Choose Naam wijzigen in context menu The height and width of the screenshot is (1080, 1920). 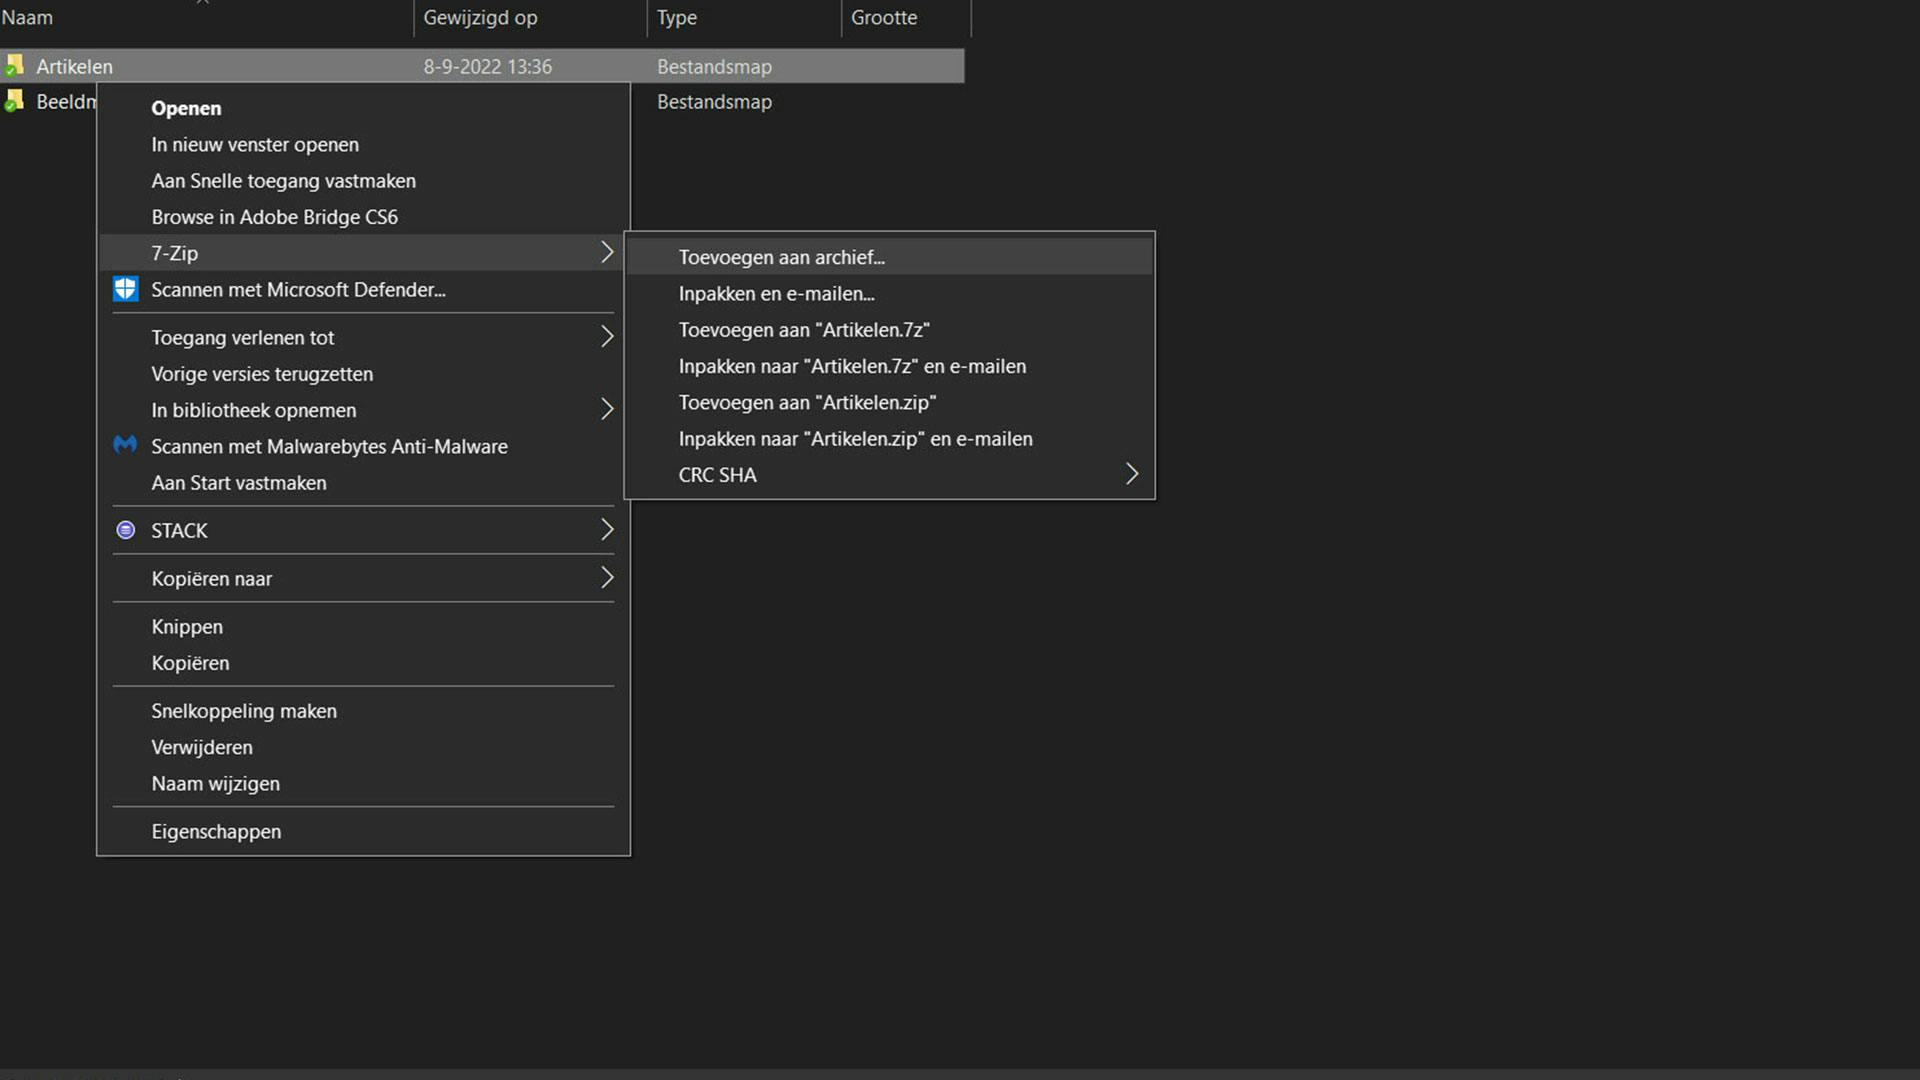(x=215, y=784)
